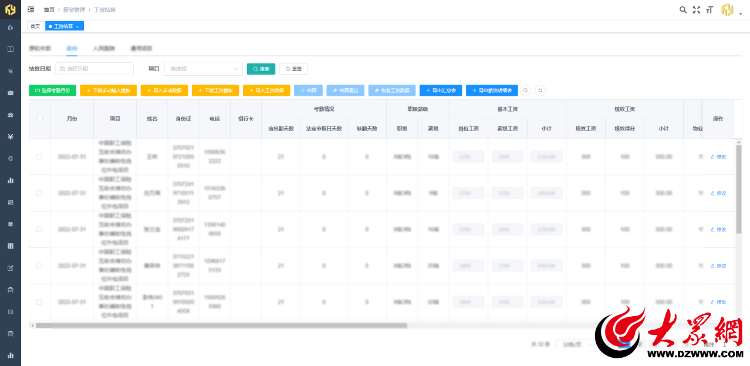Expand the avatar dropdown arrow
This screenshot has height=366, width=750.
coord(741,13)
